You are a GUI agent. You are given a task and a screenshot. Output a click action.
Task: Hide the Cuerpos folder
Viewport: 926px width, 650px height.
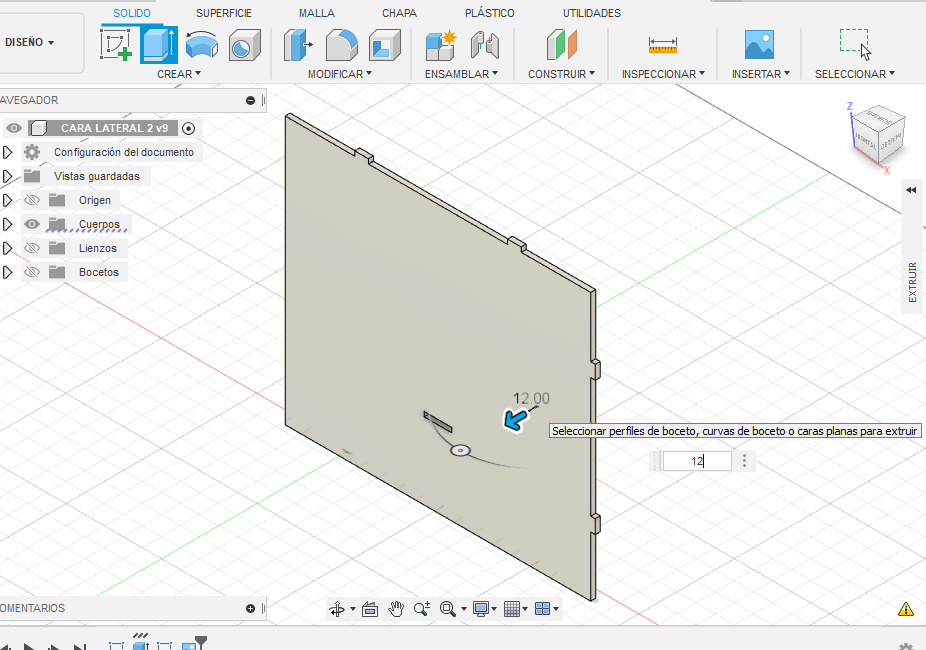point(32,224)
